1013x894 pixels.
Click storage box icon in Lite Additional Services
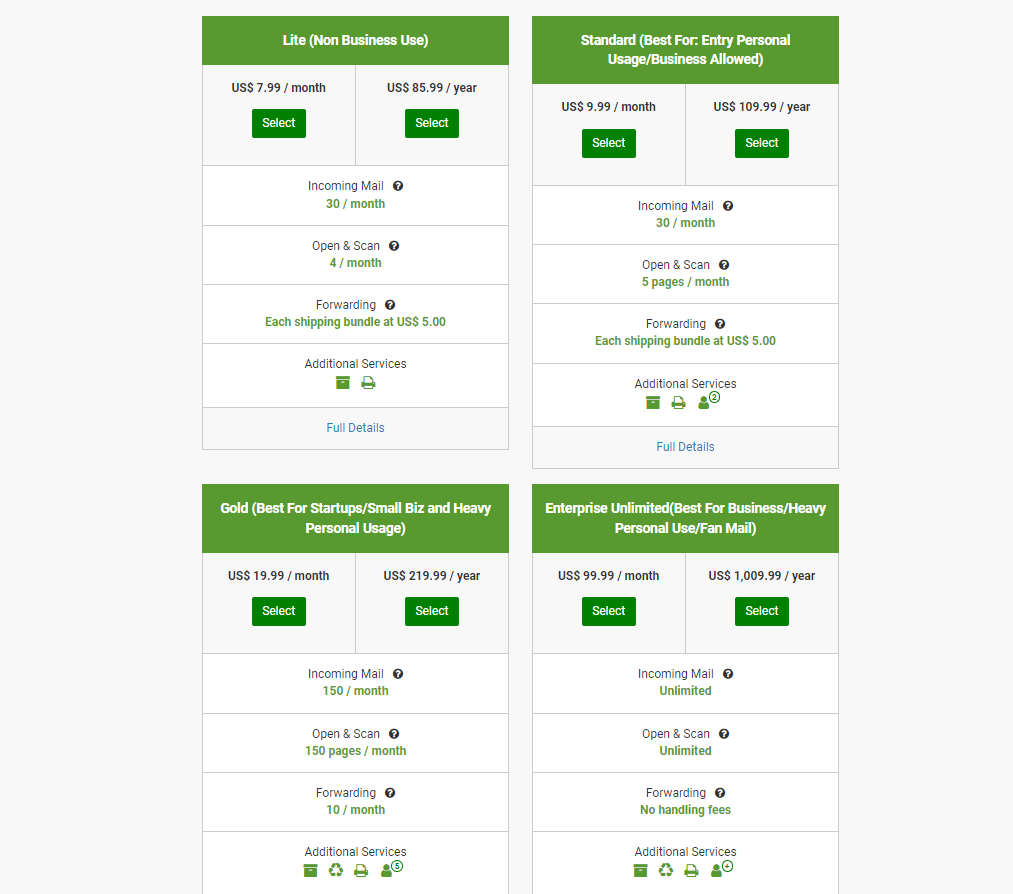point(343,383)
